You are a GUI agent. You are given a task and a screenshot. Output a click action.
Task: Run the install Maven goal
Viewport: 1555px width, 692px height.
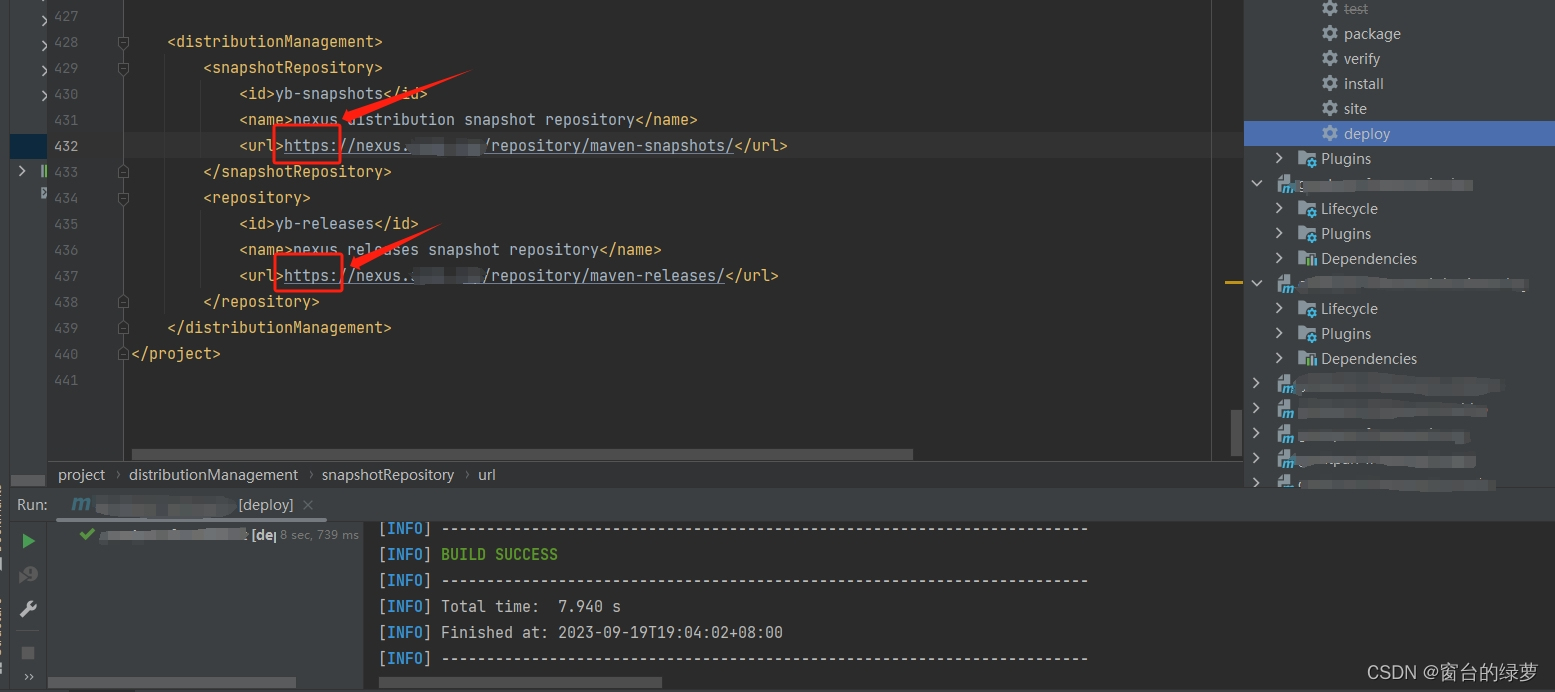pyautogui.click(x=1363, y=83)
